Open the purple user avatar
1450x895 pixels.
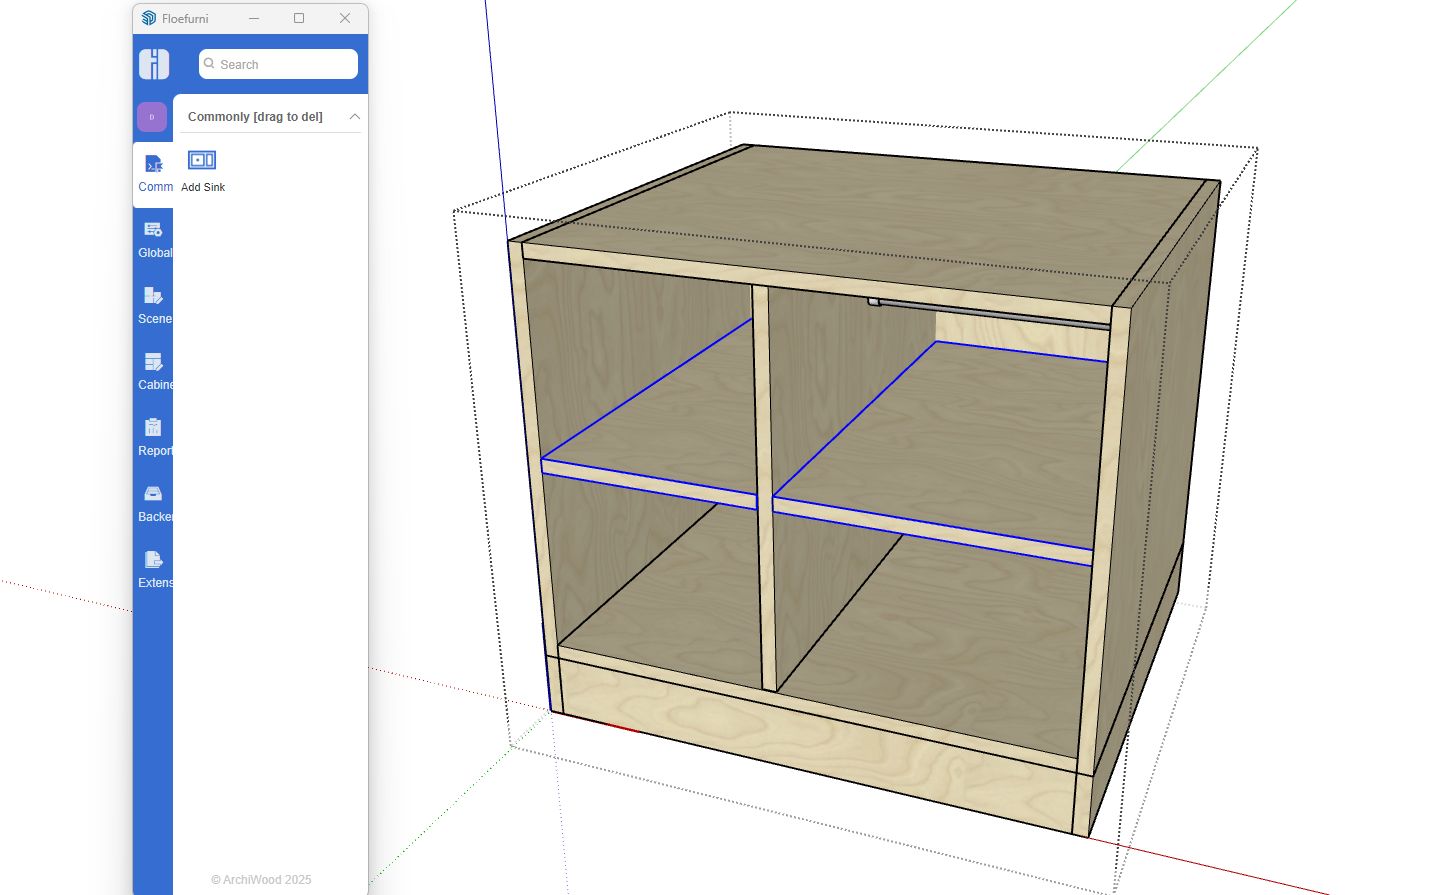[152, 117]
